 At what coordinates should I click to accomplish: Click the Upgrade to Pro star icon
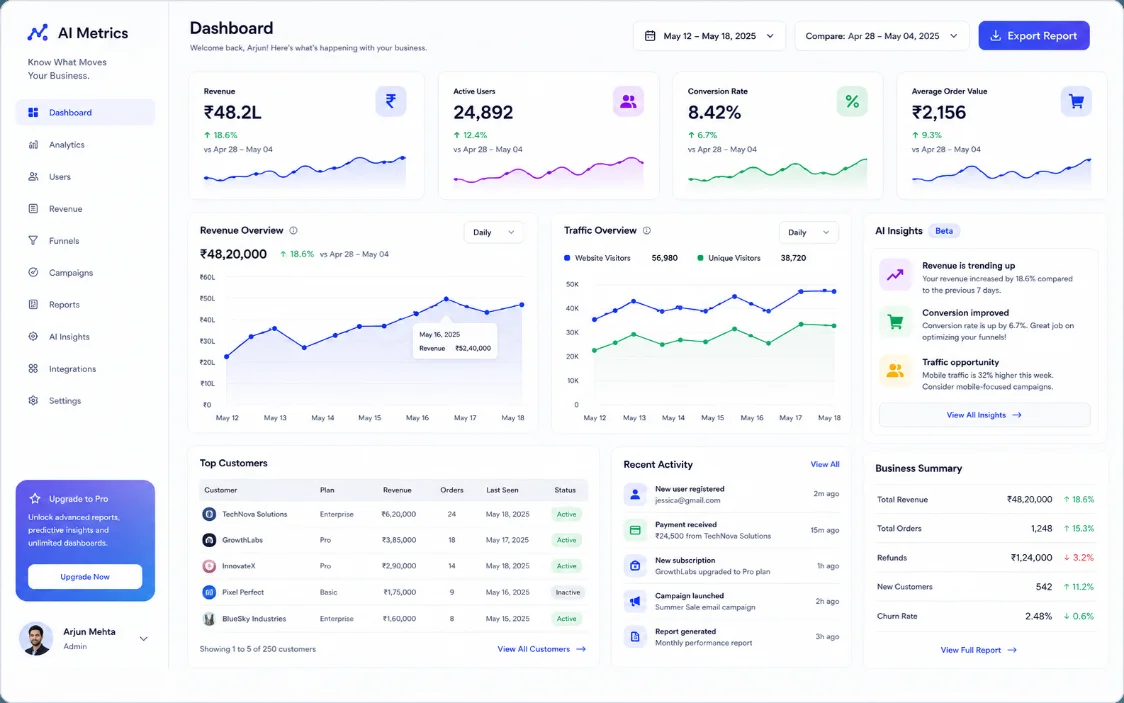pyautogui.click(x=34, y=498)
